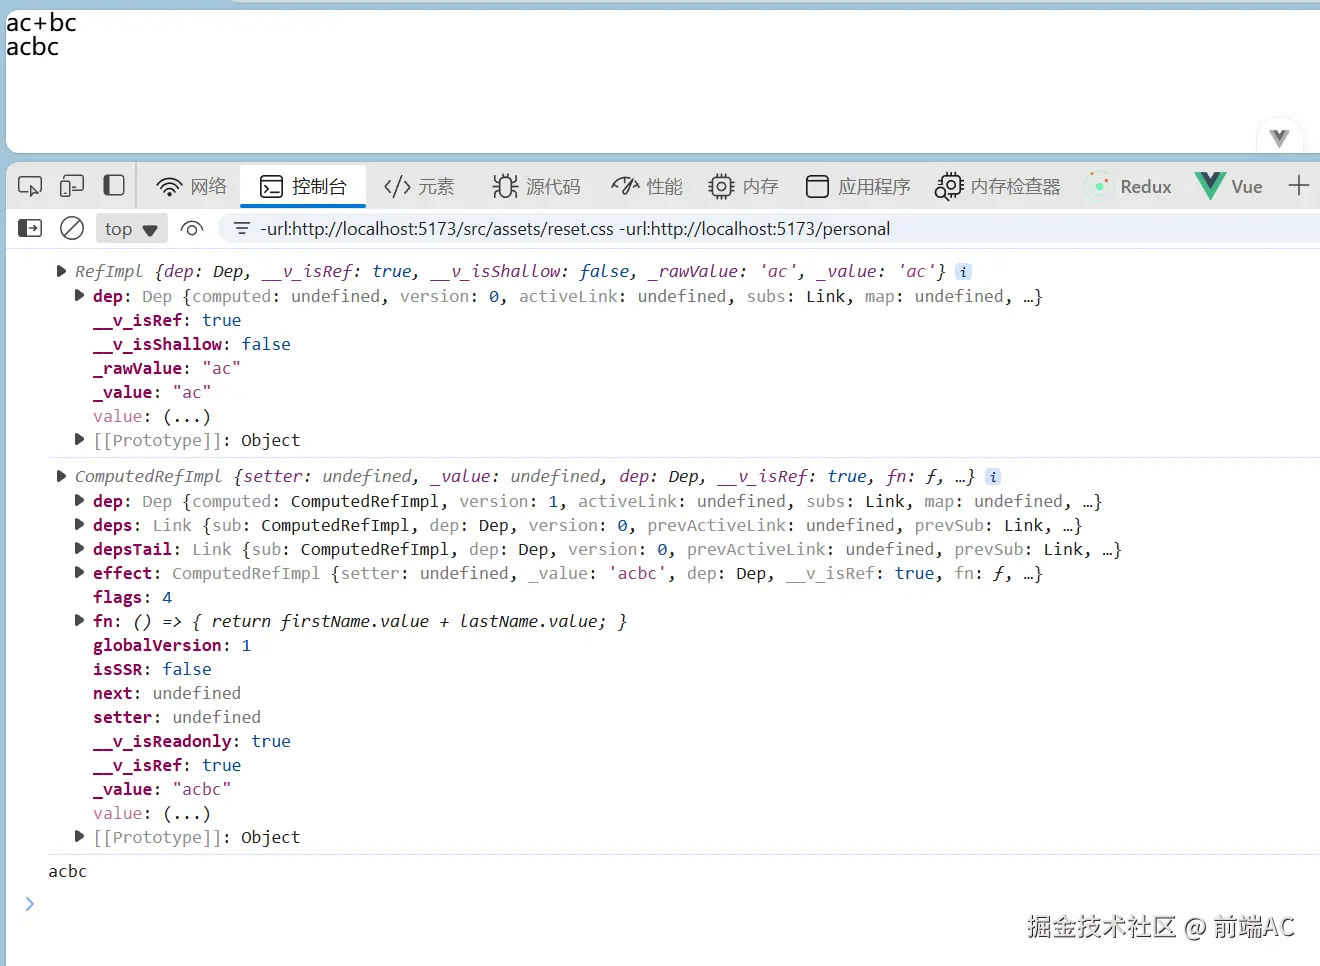Clear the console with the ban icon
This screenshot has width=1320, height=966.
72,229
